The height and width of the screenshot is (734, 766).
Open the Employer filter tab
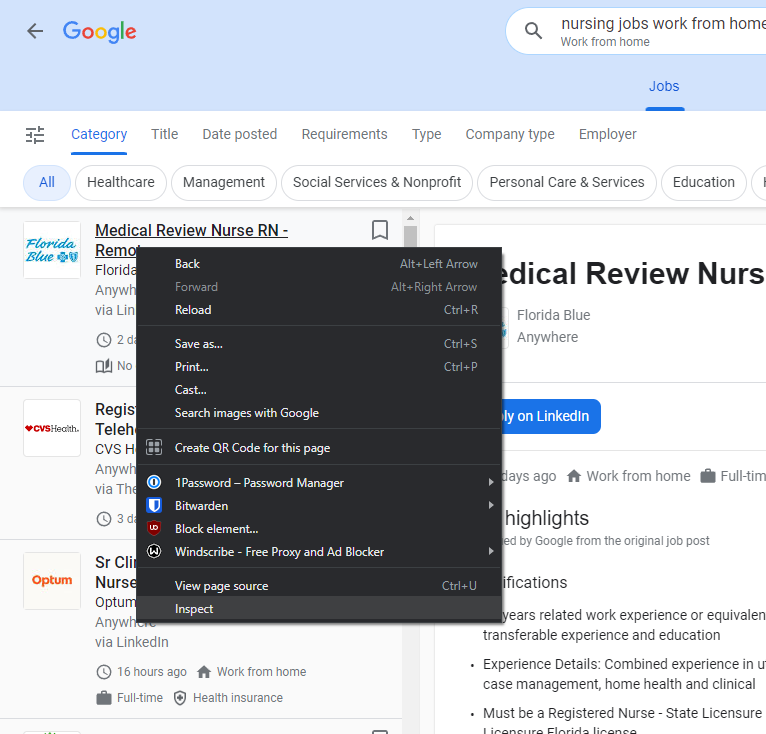point(608,134)
